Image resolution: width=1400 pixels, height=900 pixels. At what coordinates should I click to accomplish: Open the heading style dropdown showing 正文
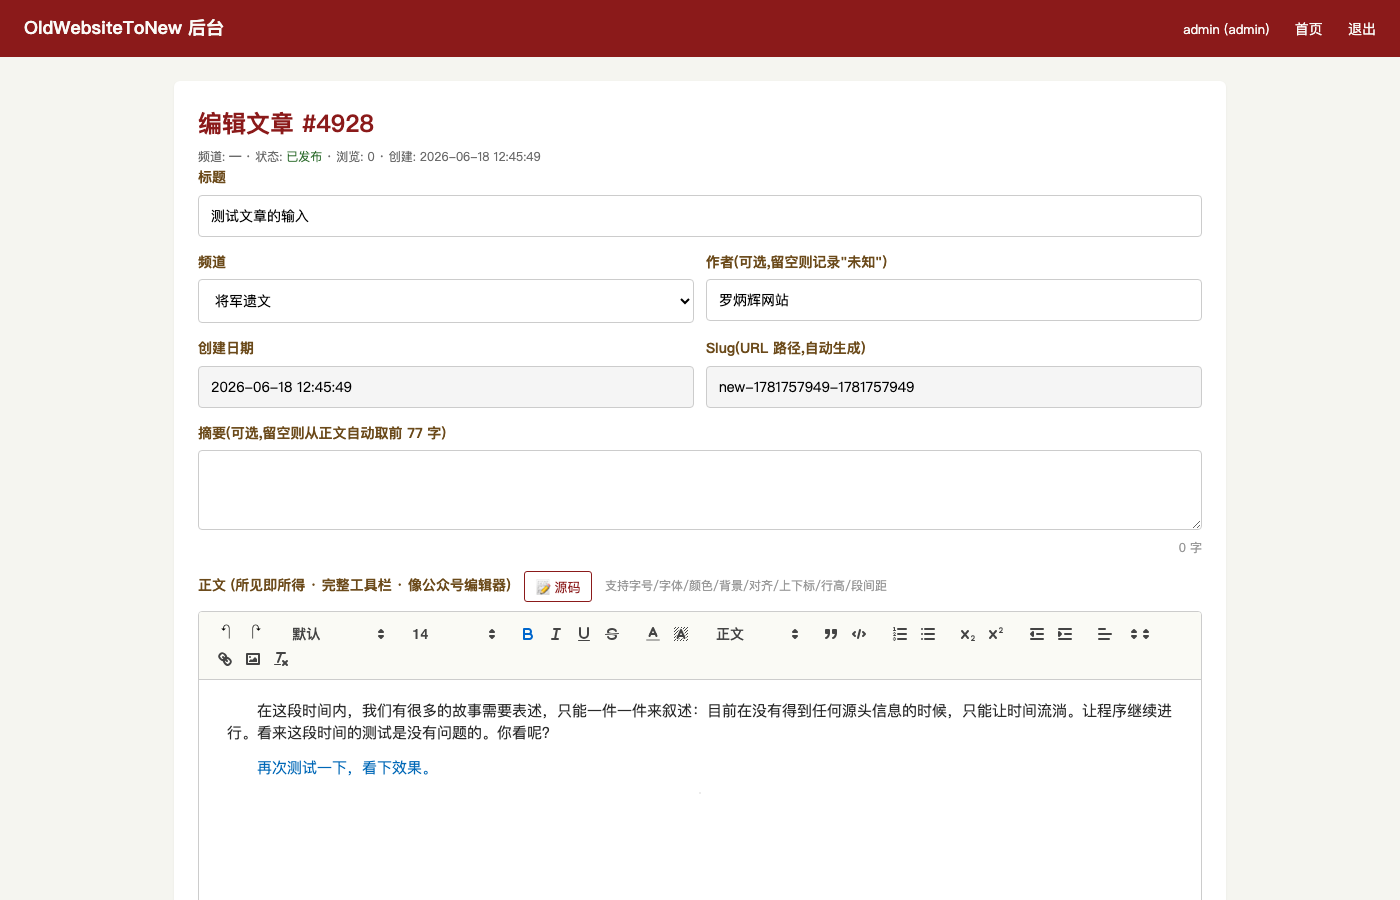(757, 634)
